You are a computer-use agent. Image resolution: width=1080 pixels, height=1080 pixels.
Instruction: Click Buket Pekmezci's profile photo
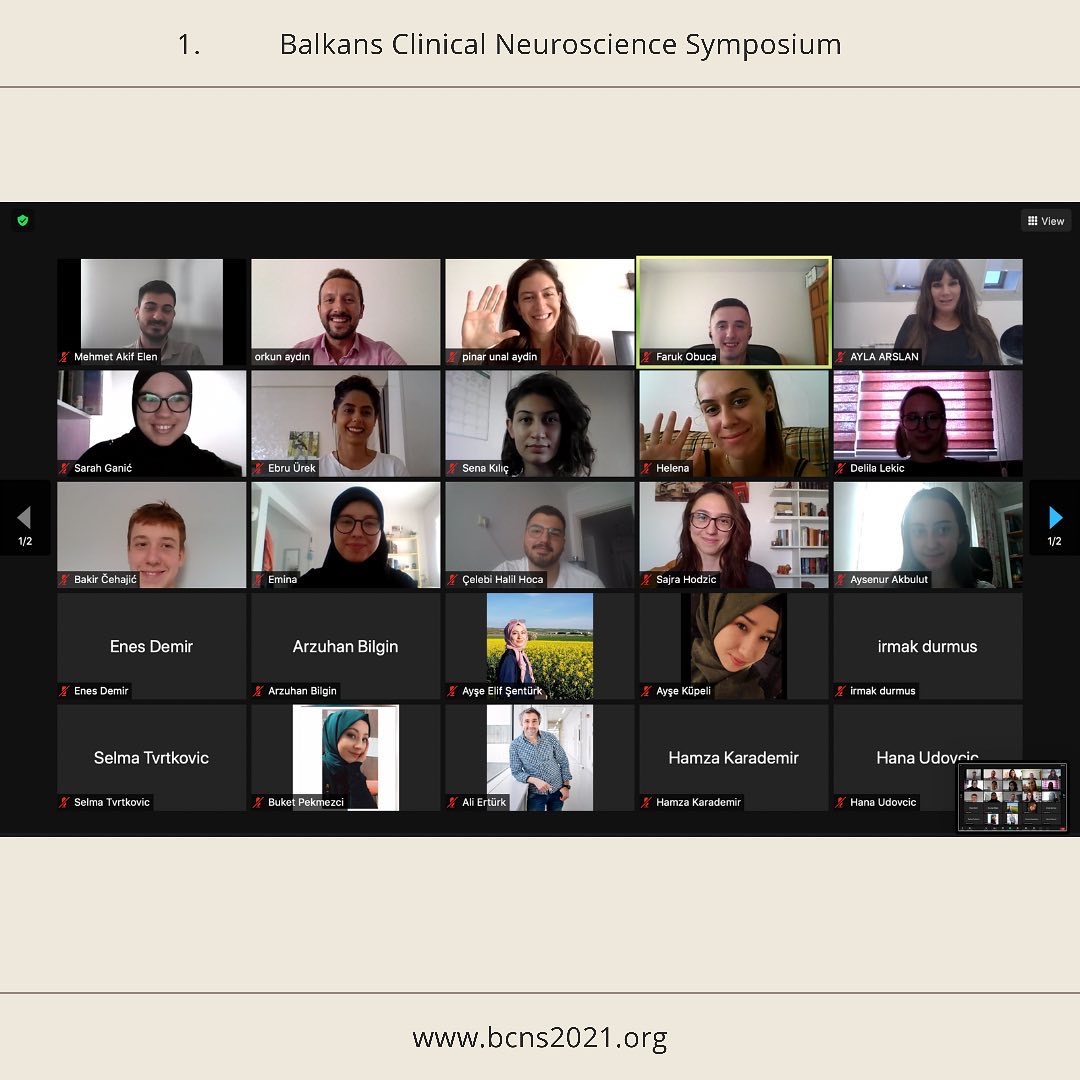pyautogui.click(x=346, y=755)
